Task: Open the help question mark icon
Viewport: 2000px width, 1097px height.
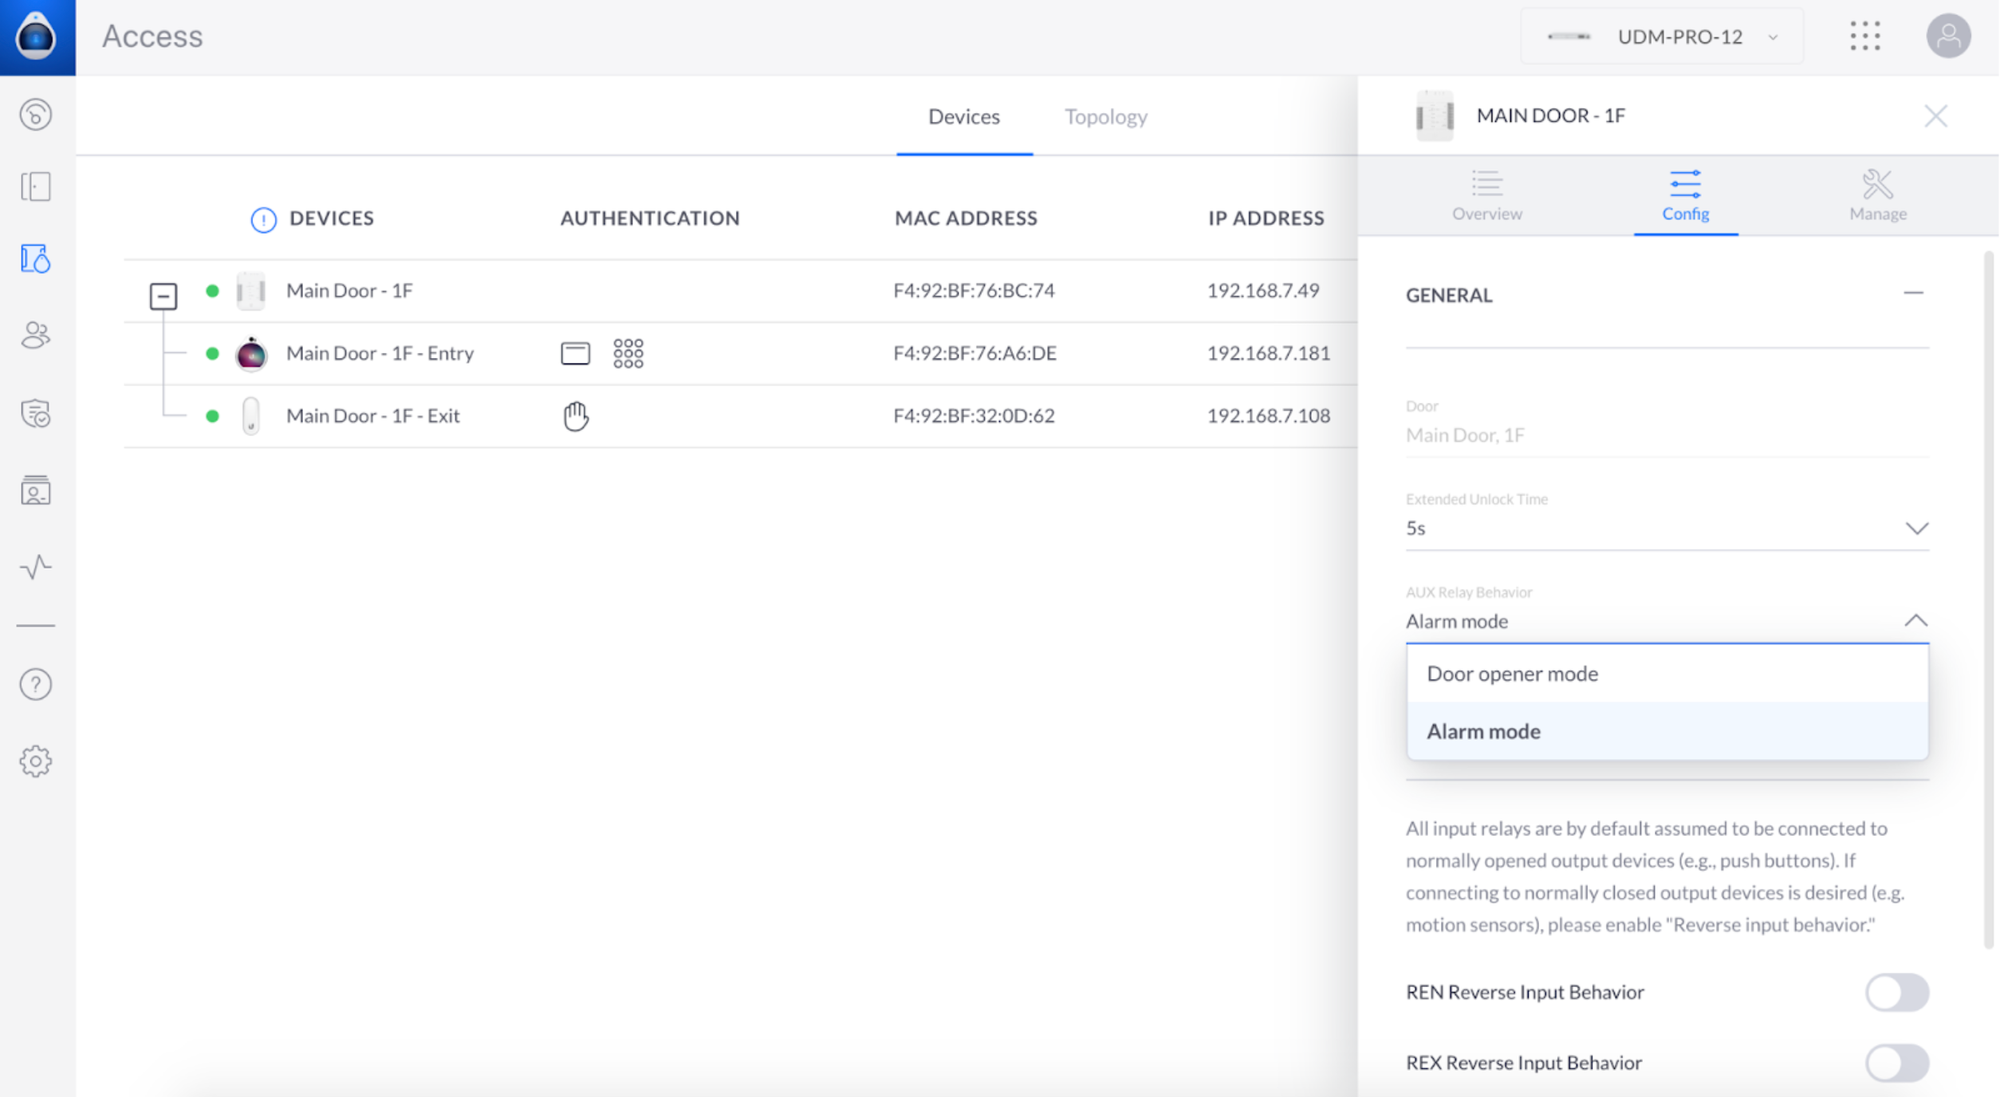Action: tap(36, 685)
